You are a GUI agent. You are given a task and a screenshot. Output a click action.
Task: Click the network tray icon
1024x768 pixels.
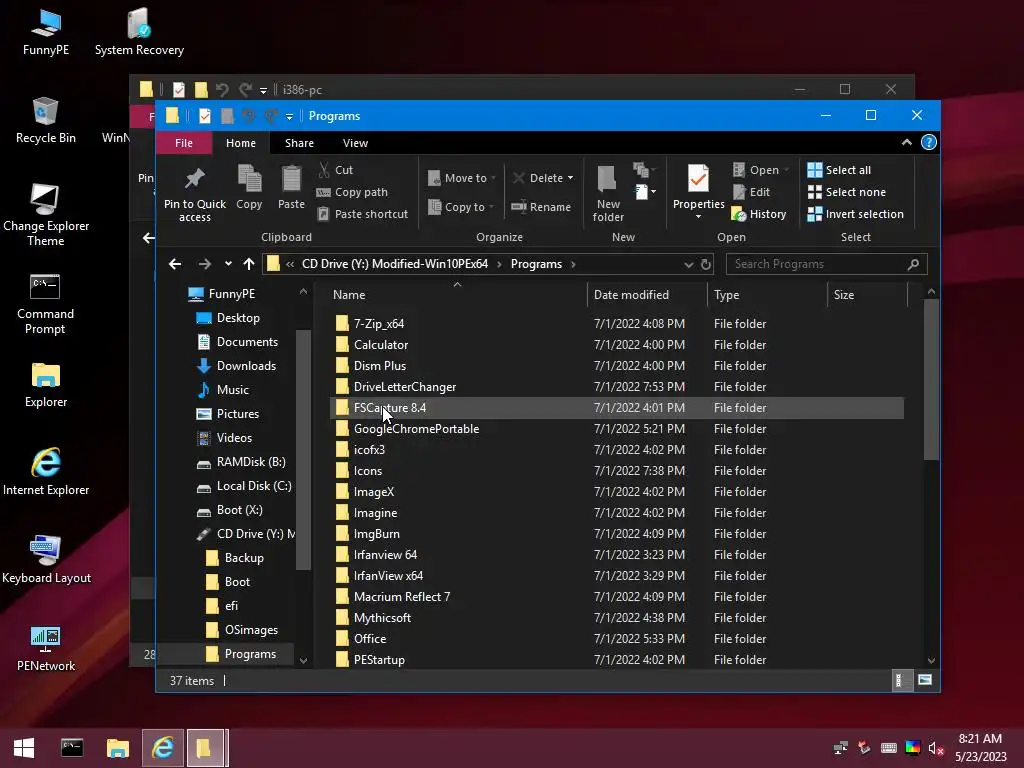(x=841, y=748)
